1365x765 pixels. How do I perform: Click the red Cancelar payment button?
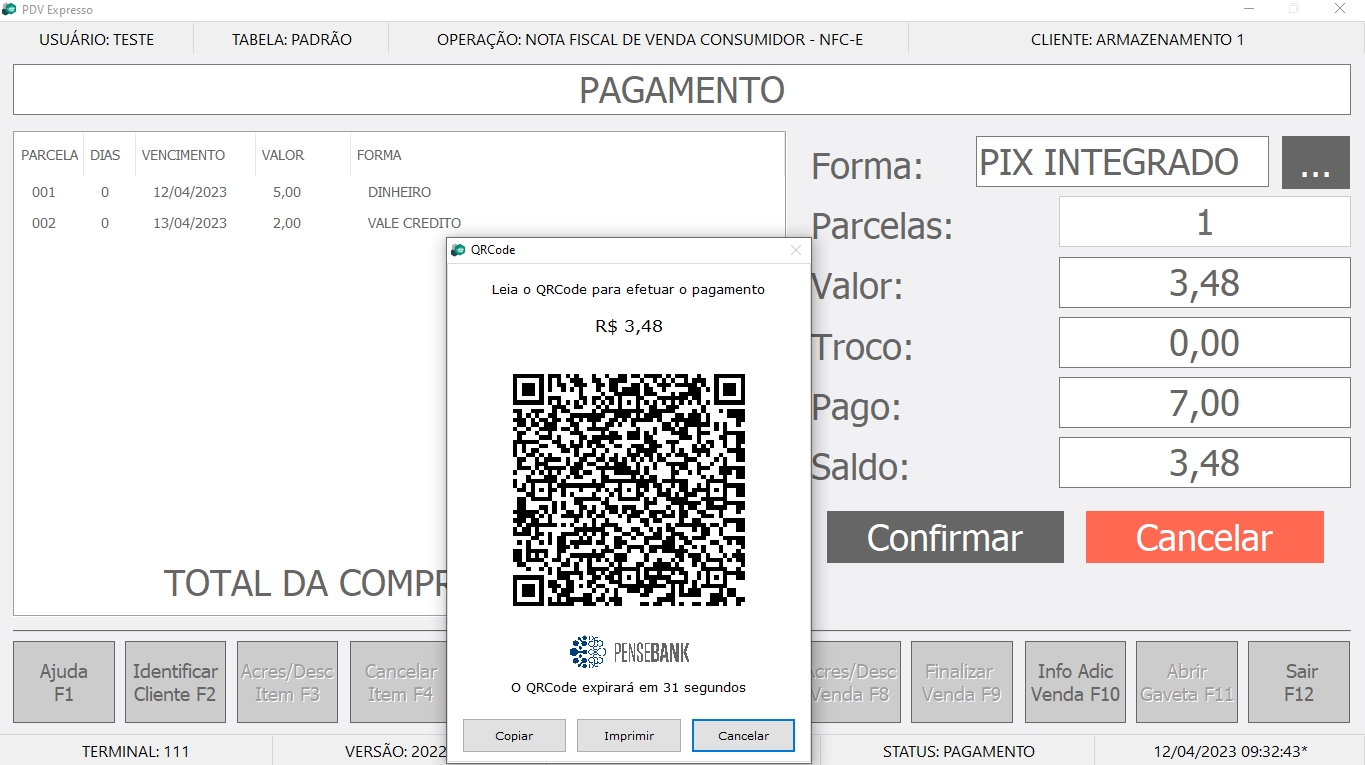pos(1205,537)
